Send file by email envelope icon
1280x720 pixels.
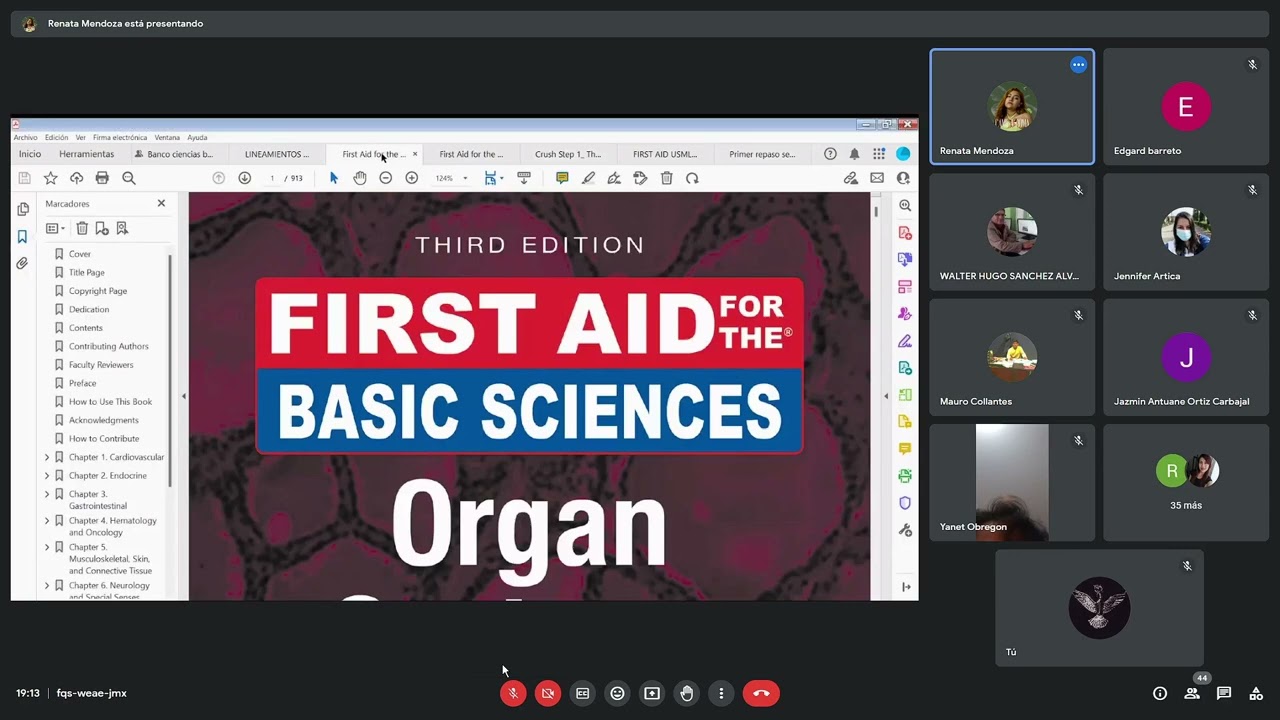click(x=877, y=178)
